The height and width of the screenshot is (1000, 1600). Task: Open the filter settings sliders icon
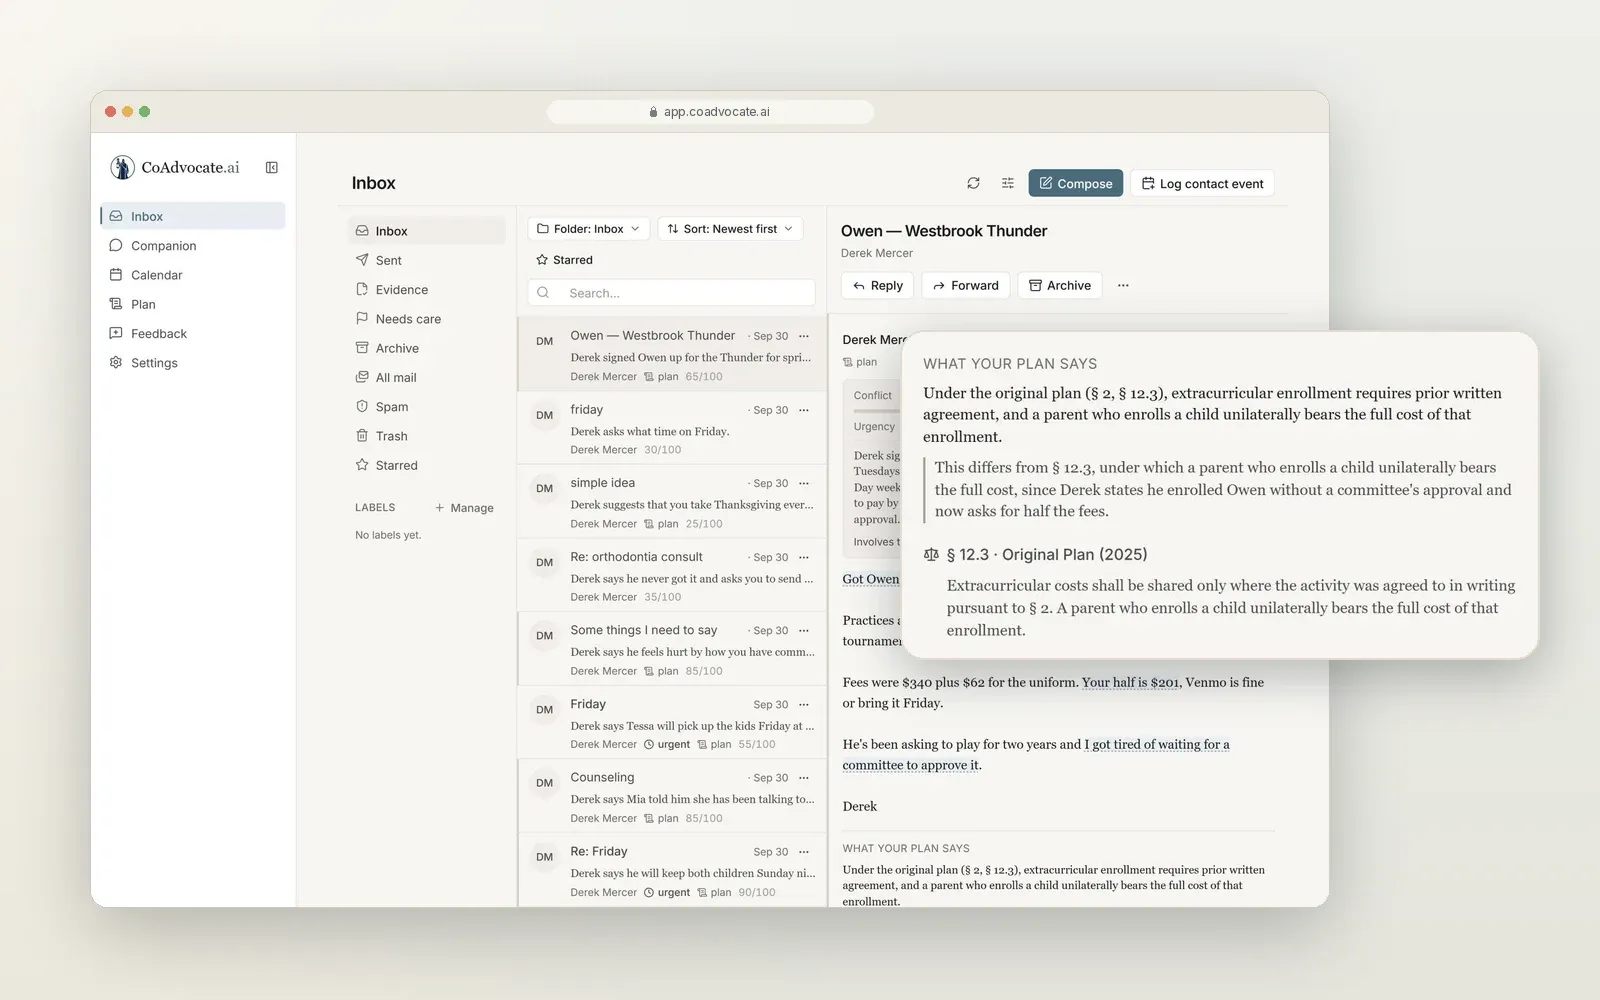point(1007,183)
